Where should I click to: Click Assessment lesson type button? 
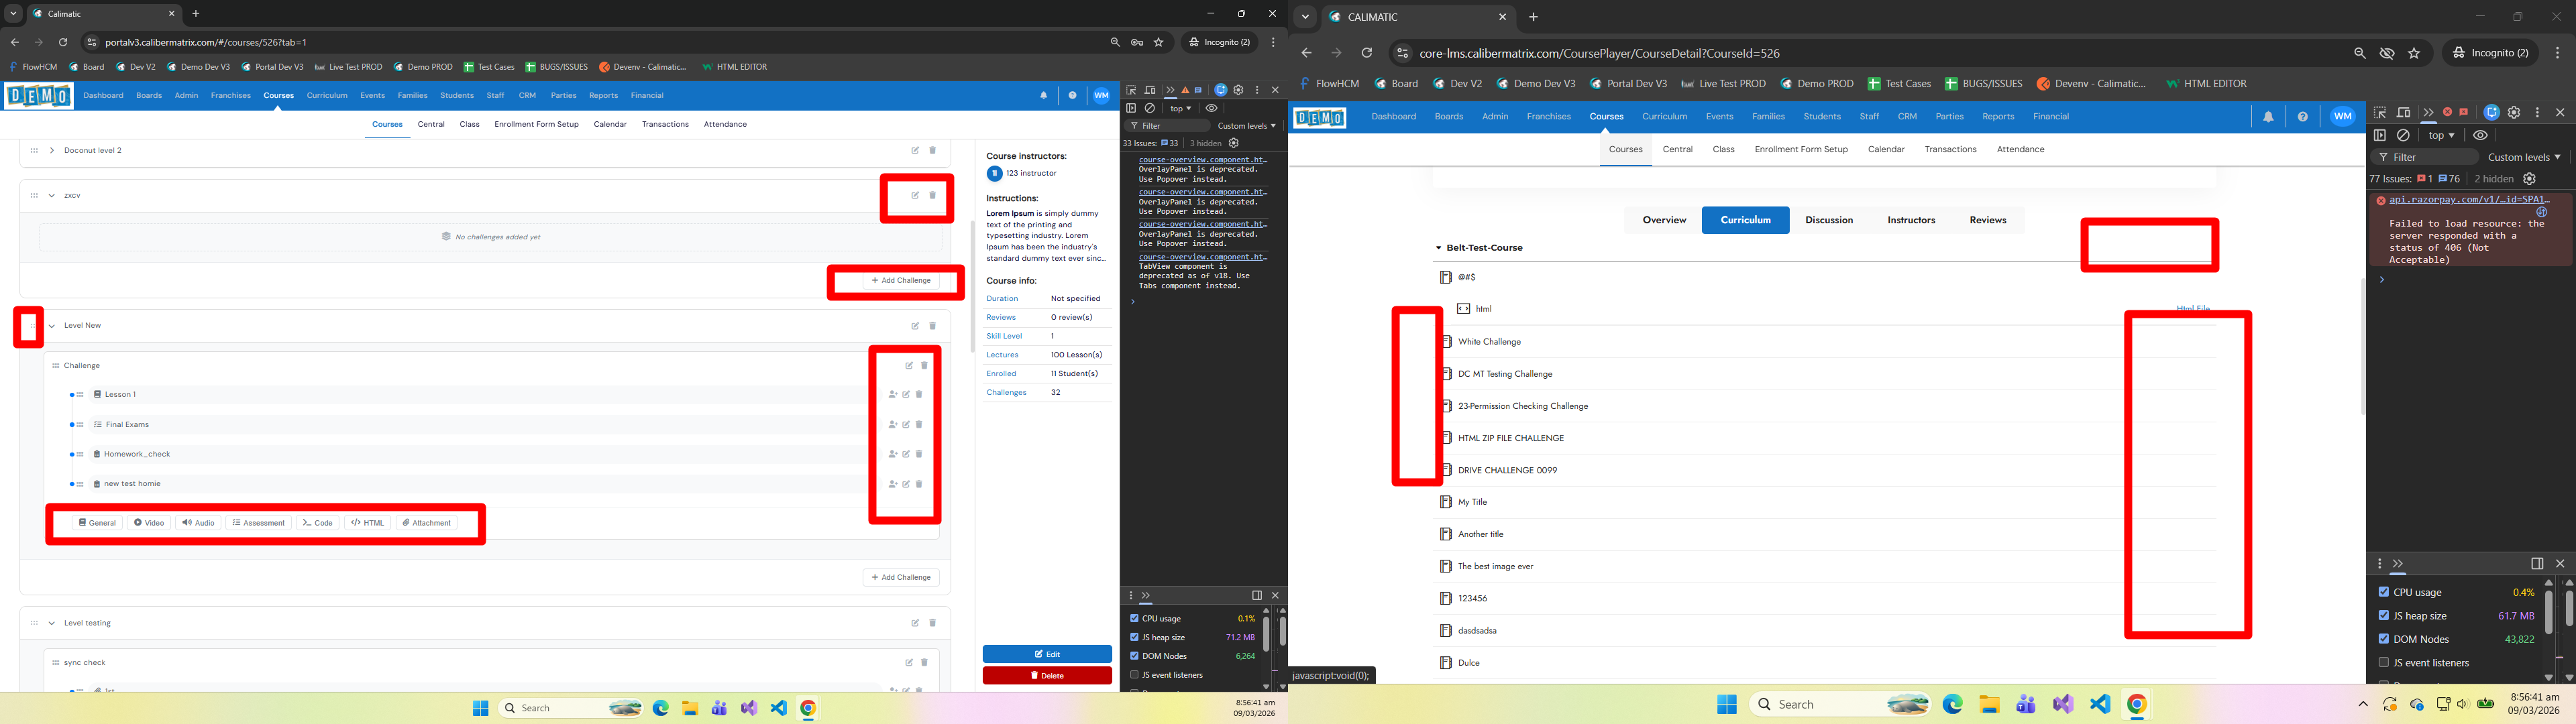tap(258, 523)
